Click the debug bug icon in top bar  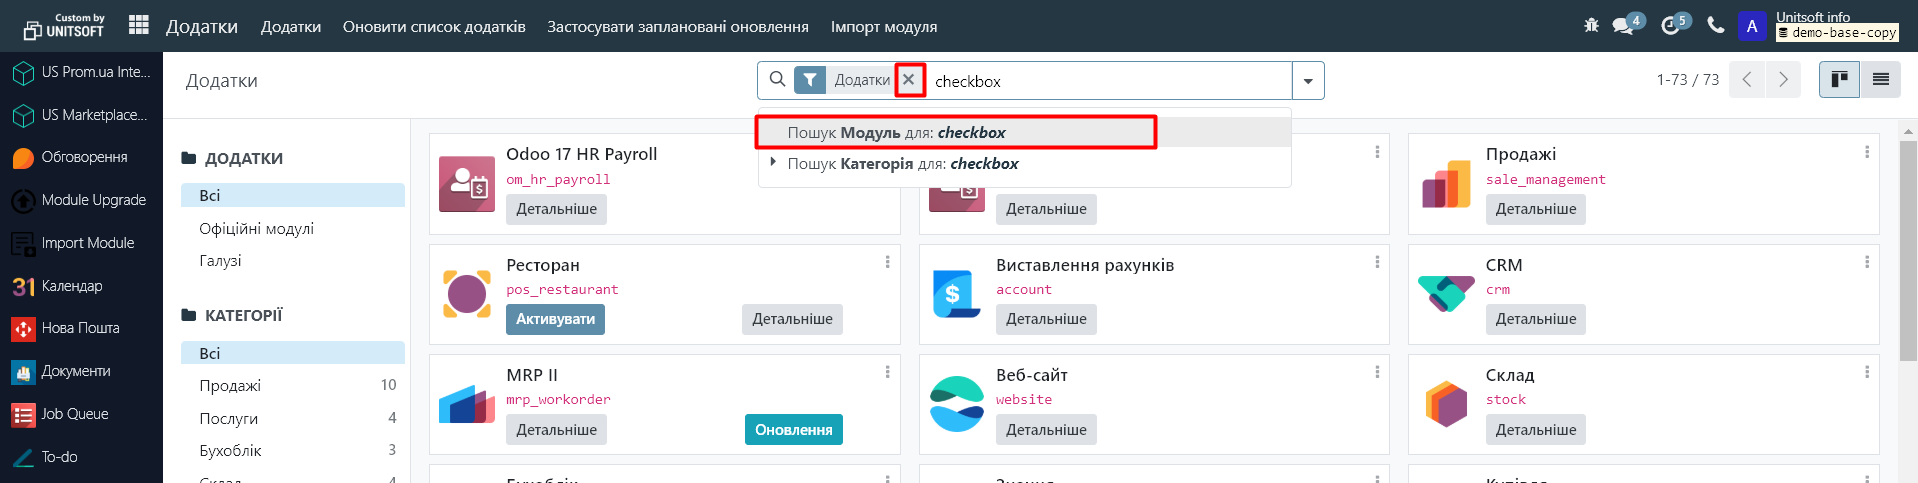1591,26
